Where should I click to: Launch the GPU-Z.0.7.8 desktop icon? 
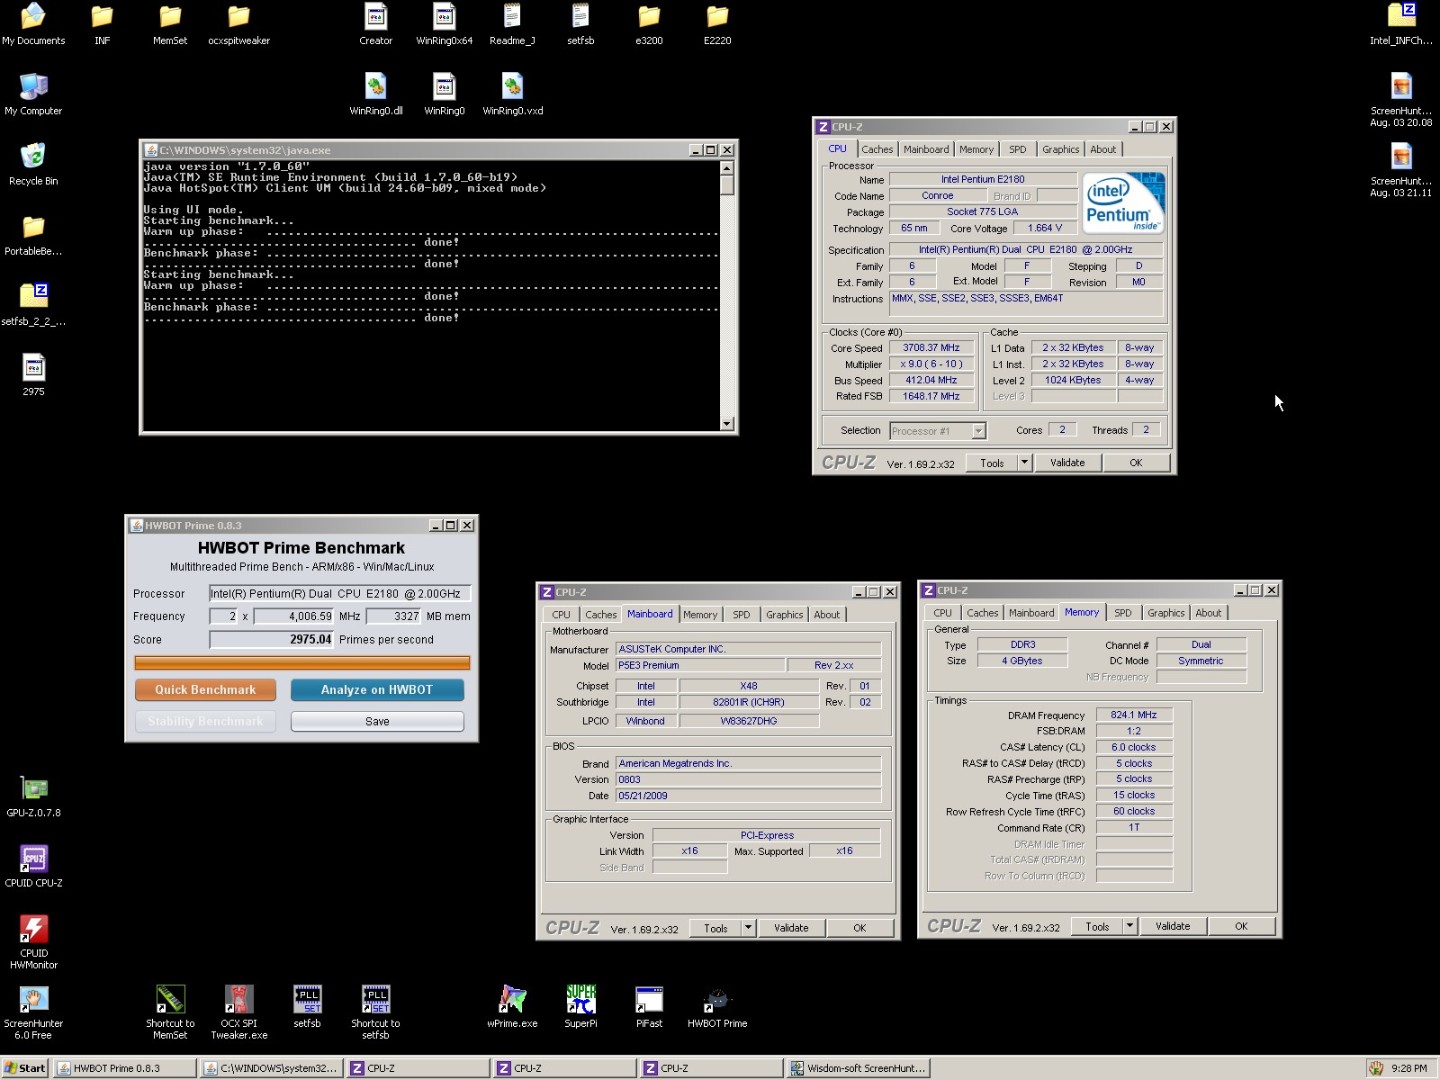[x=33, y=796]
